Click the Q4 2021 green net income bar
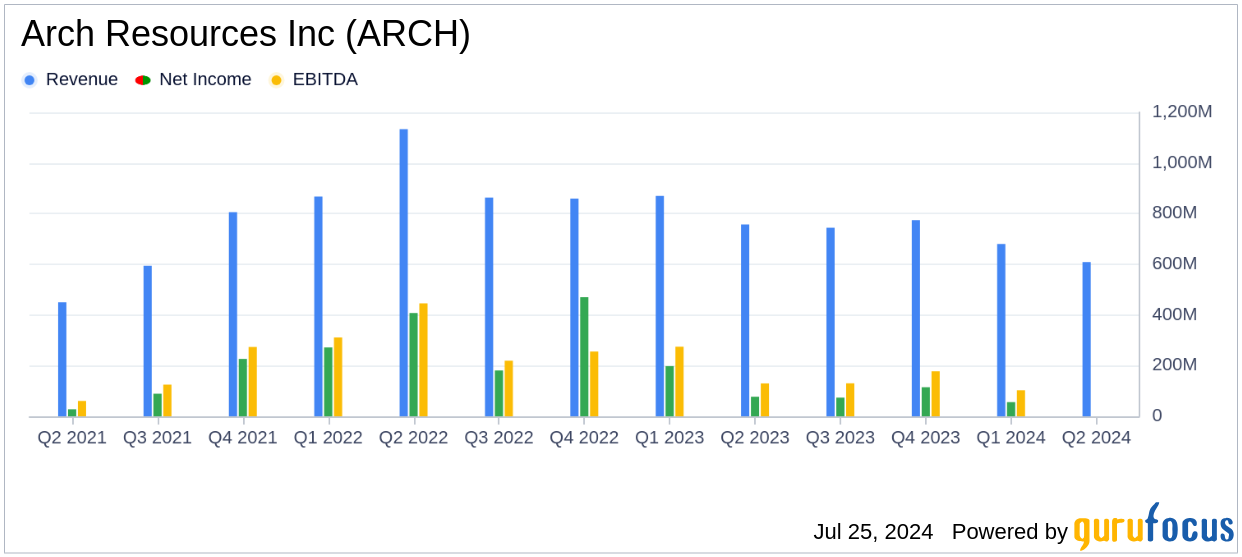The width and height of the screenshot is (1242, 557). click(x=243, y=387)
